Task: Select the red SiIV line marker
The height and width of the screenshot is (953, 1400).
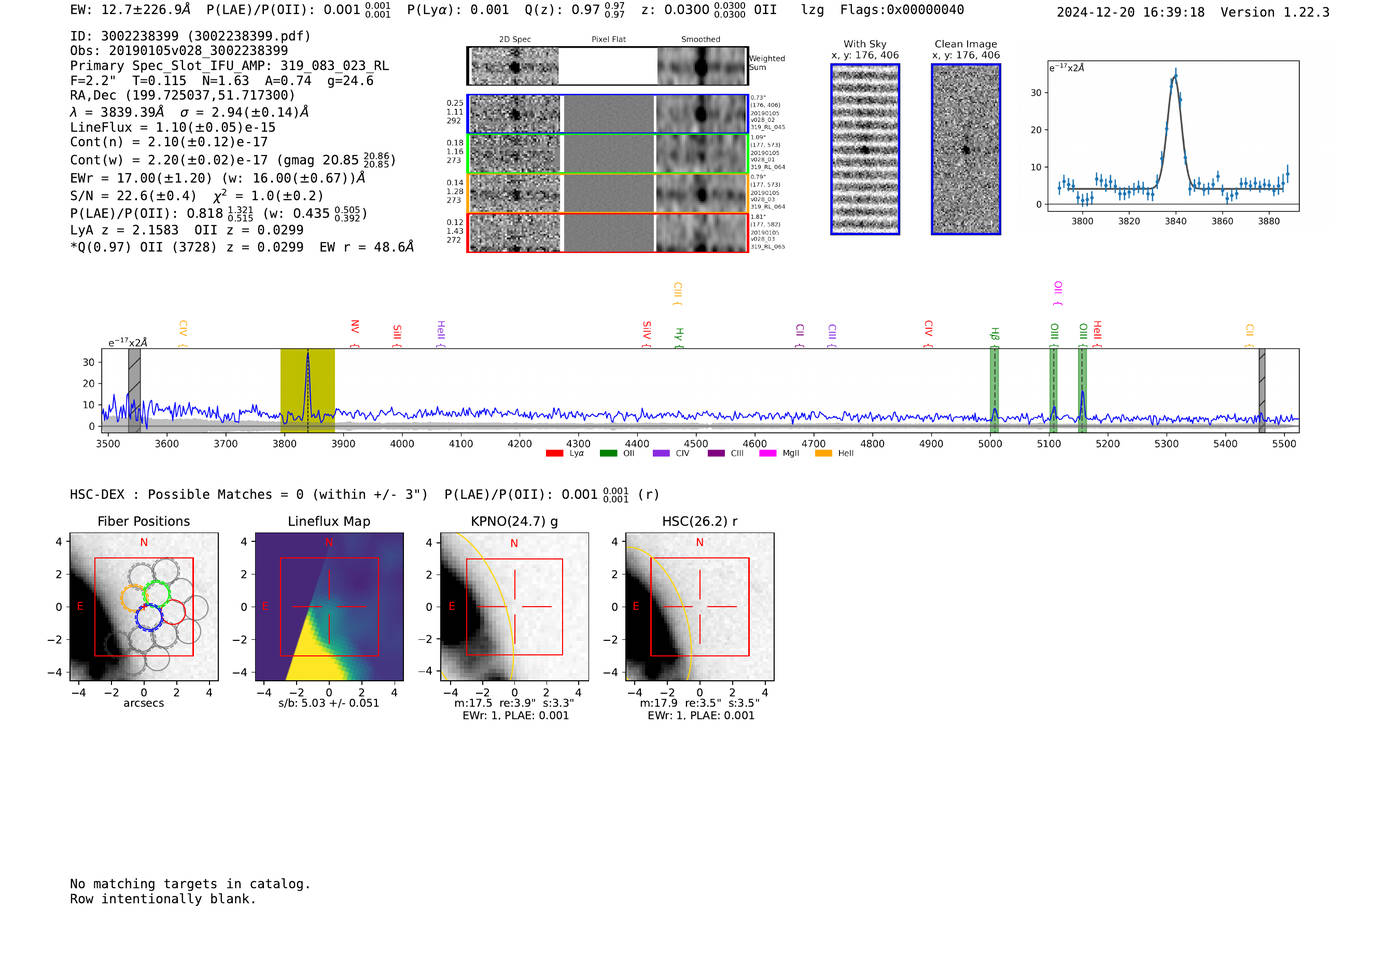Action: (x=647, y=333)
